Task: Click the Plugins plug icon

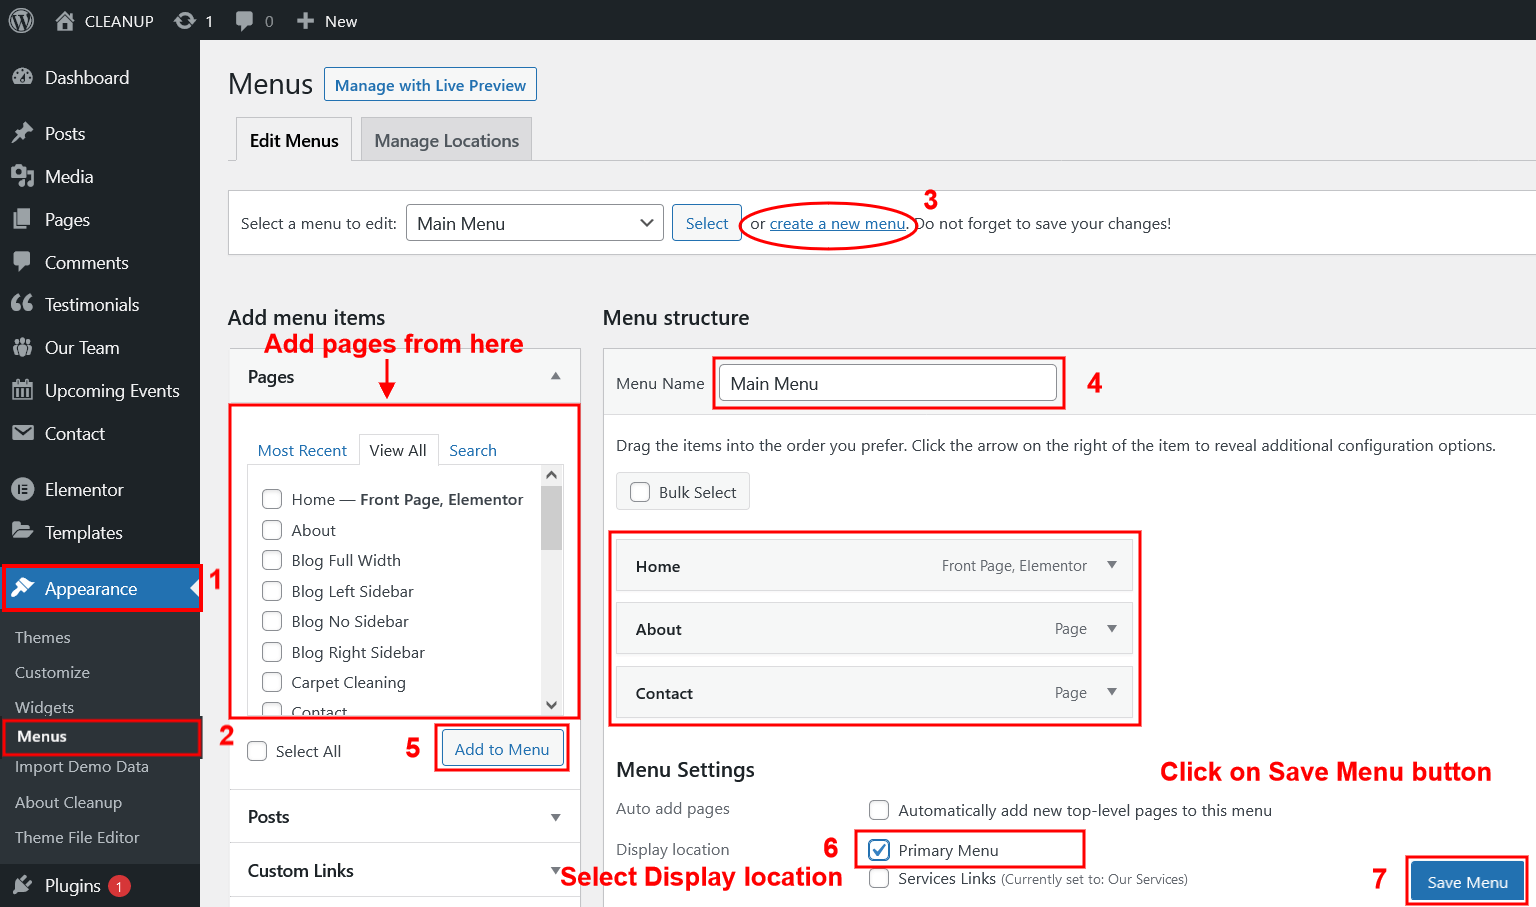Action: pos(22,886)
